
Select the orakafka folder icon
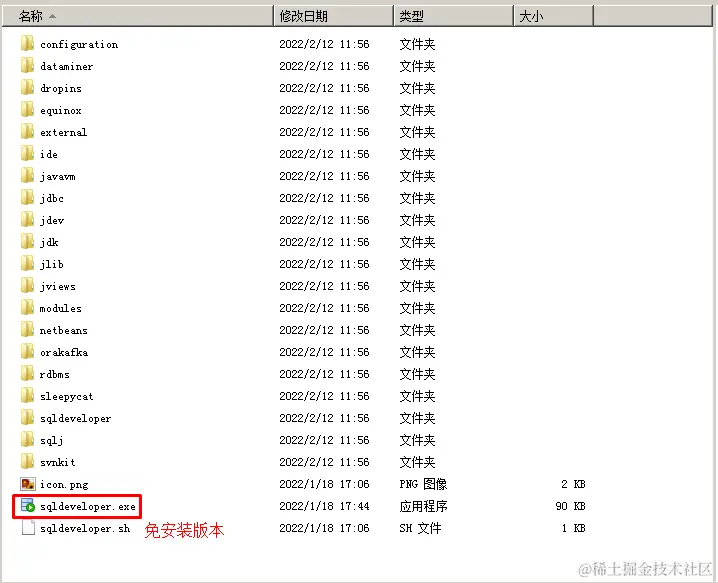coord(27,351)
